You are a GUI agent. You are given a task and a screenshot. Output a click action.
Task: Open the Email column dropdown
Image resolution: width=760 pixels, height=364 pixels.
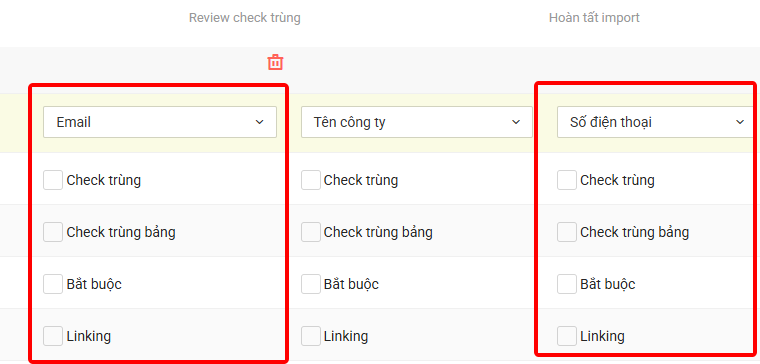(160, 122)
